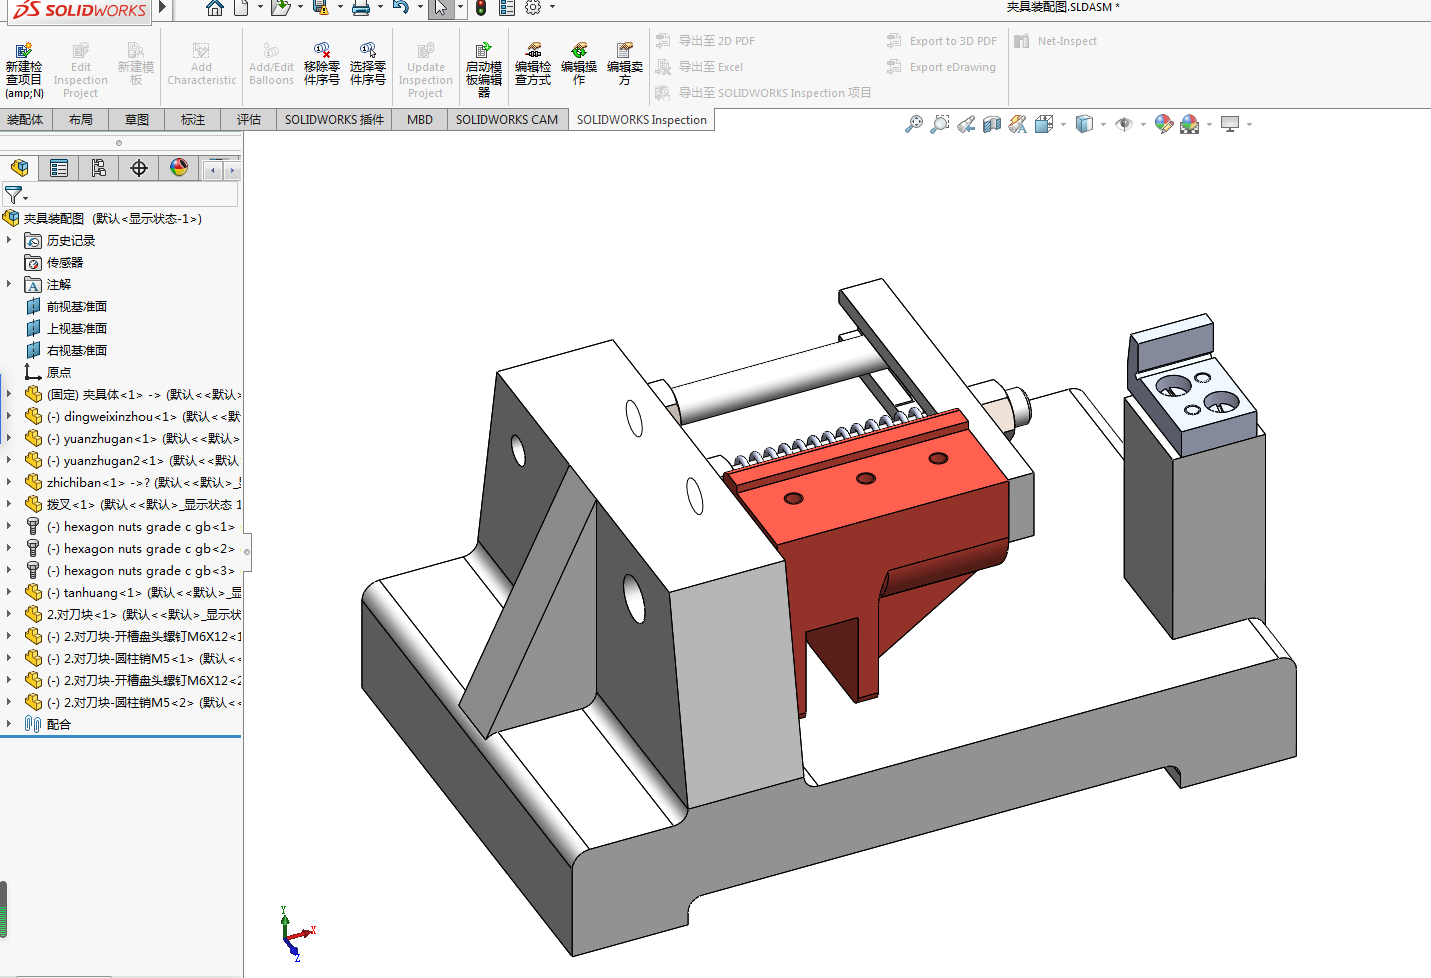Expand the 历史记录 tree node
The image size is (1431, 978).
tap(9, 240)
